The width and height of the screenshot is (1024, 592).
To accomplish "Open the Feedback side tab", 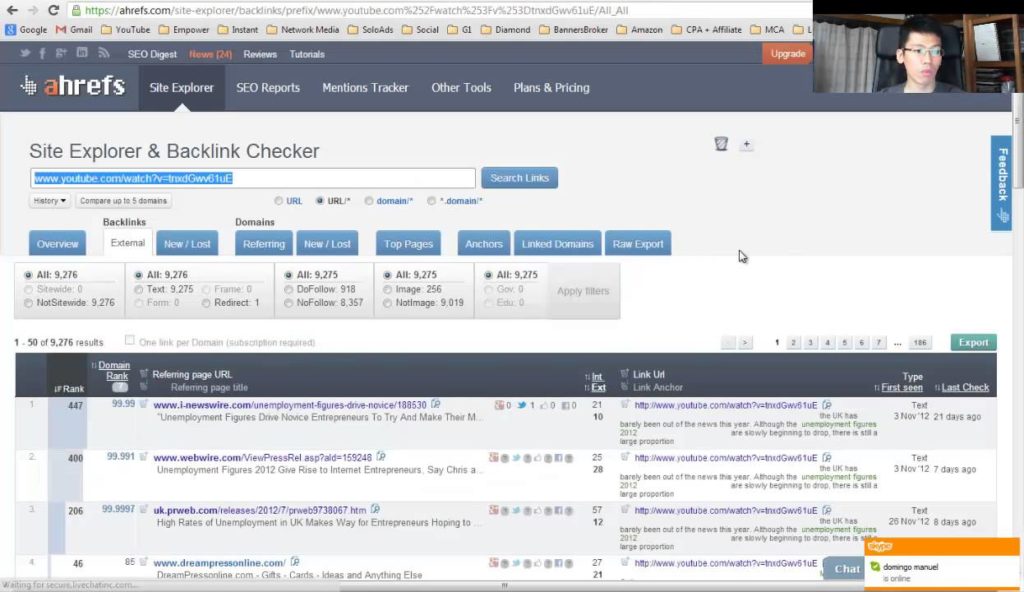I will click(1002, 183).
